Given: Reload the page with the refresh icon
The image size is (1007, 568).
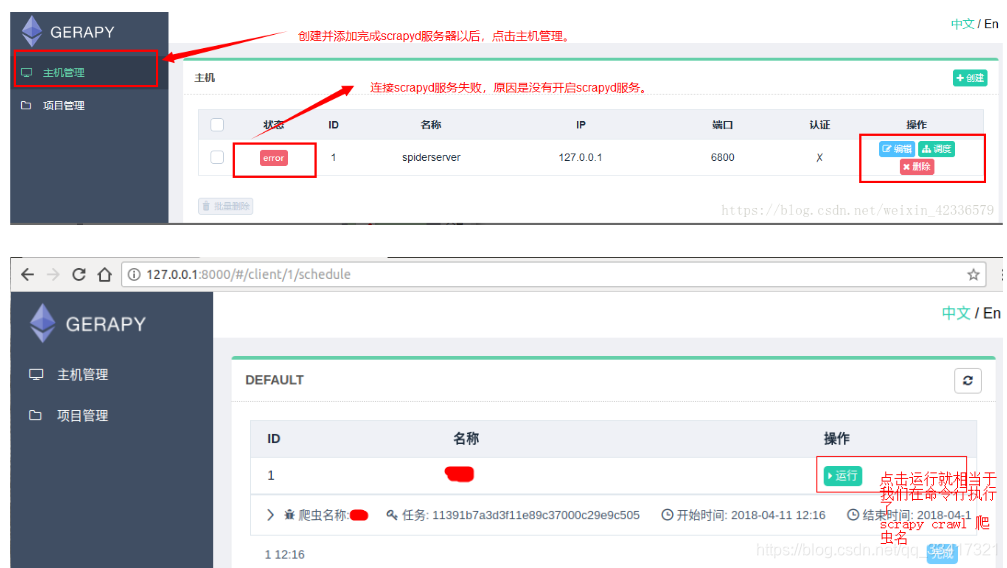Looking at the screenshot, I should click(79, 274).
